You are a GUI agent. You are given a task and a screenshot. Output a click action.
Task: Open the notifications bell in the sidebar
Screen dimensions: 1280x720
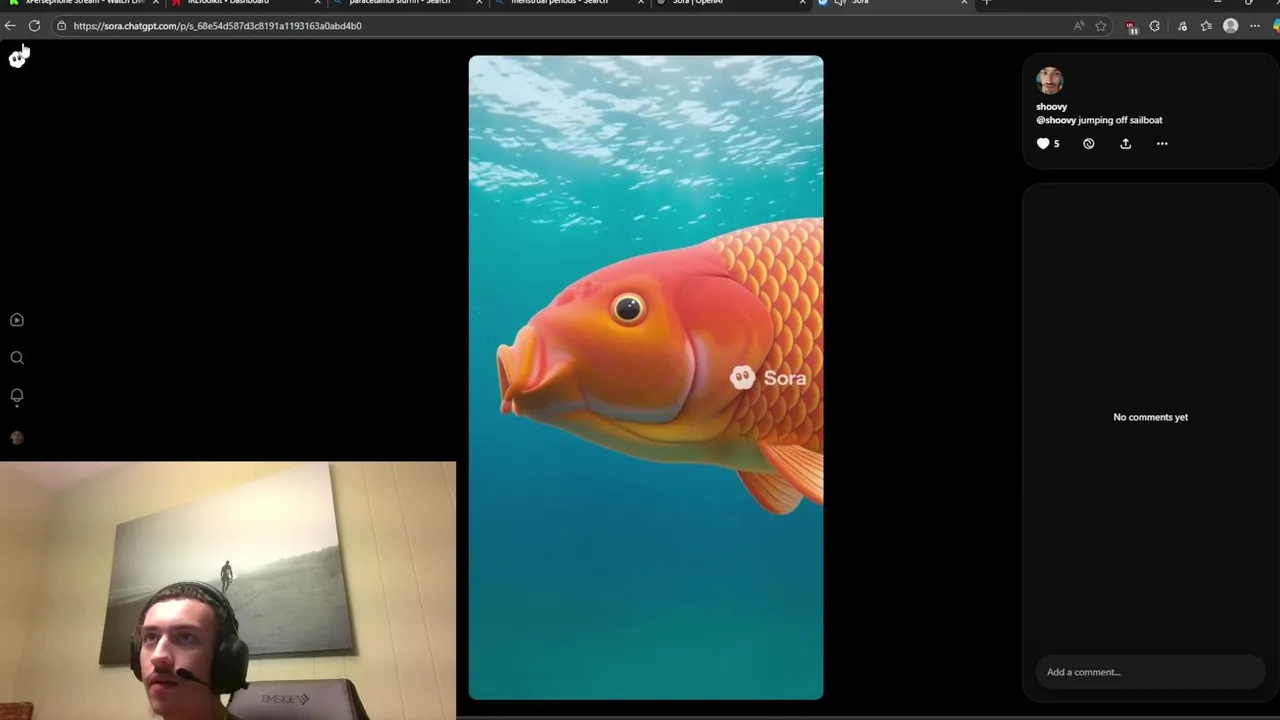(x=17, y=396)
